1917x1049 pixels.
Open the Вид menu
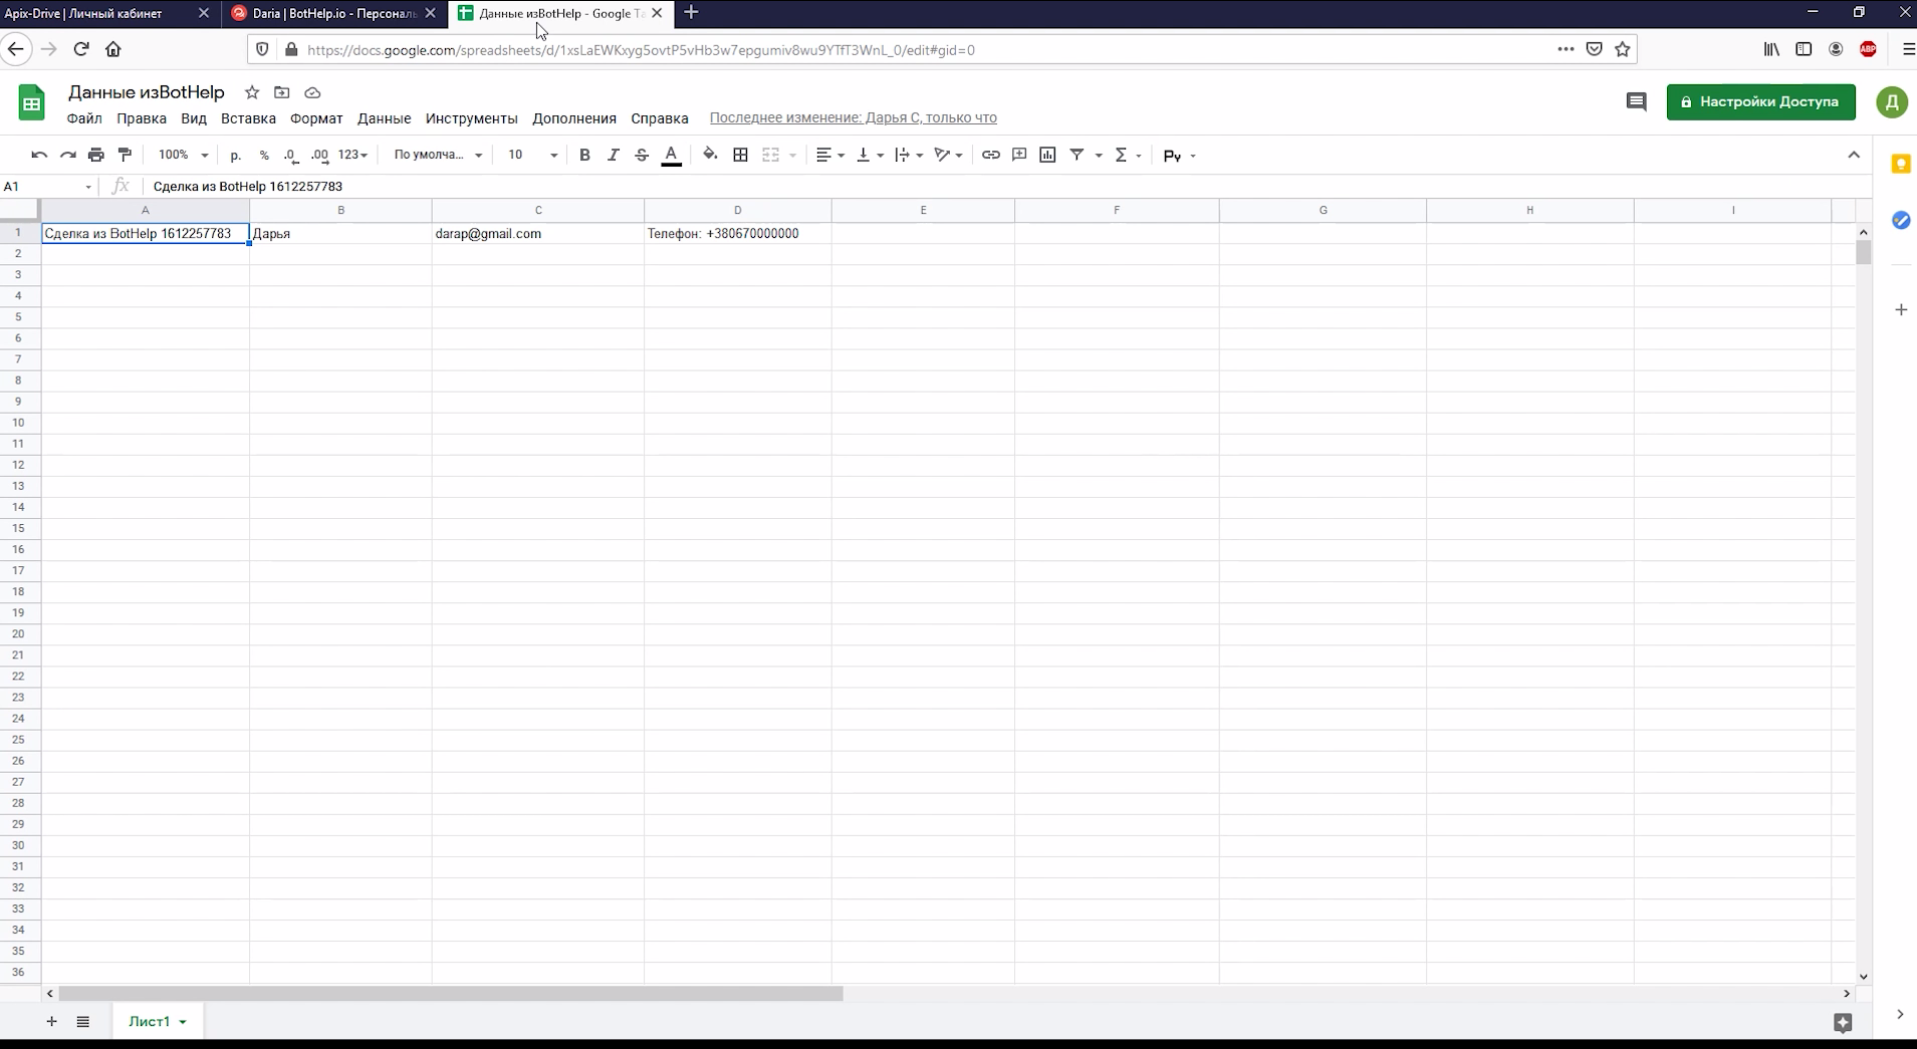pyautogui.click(x=193, y=118)
